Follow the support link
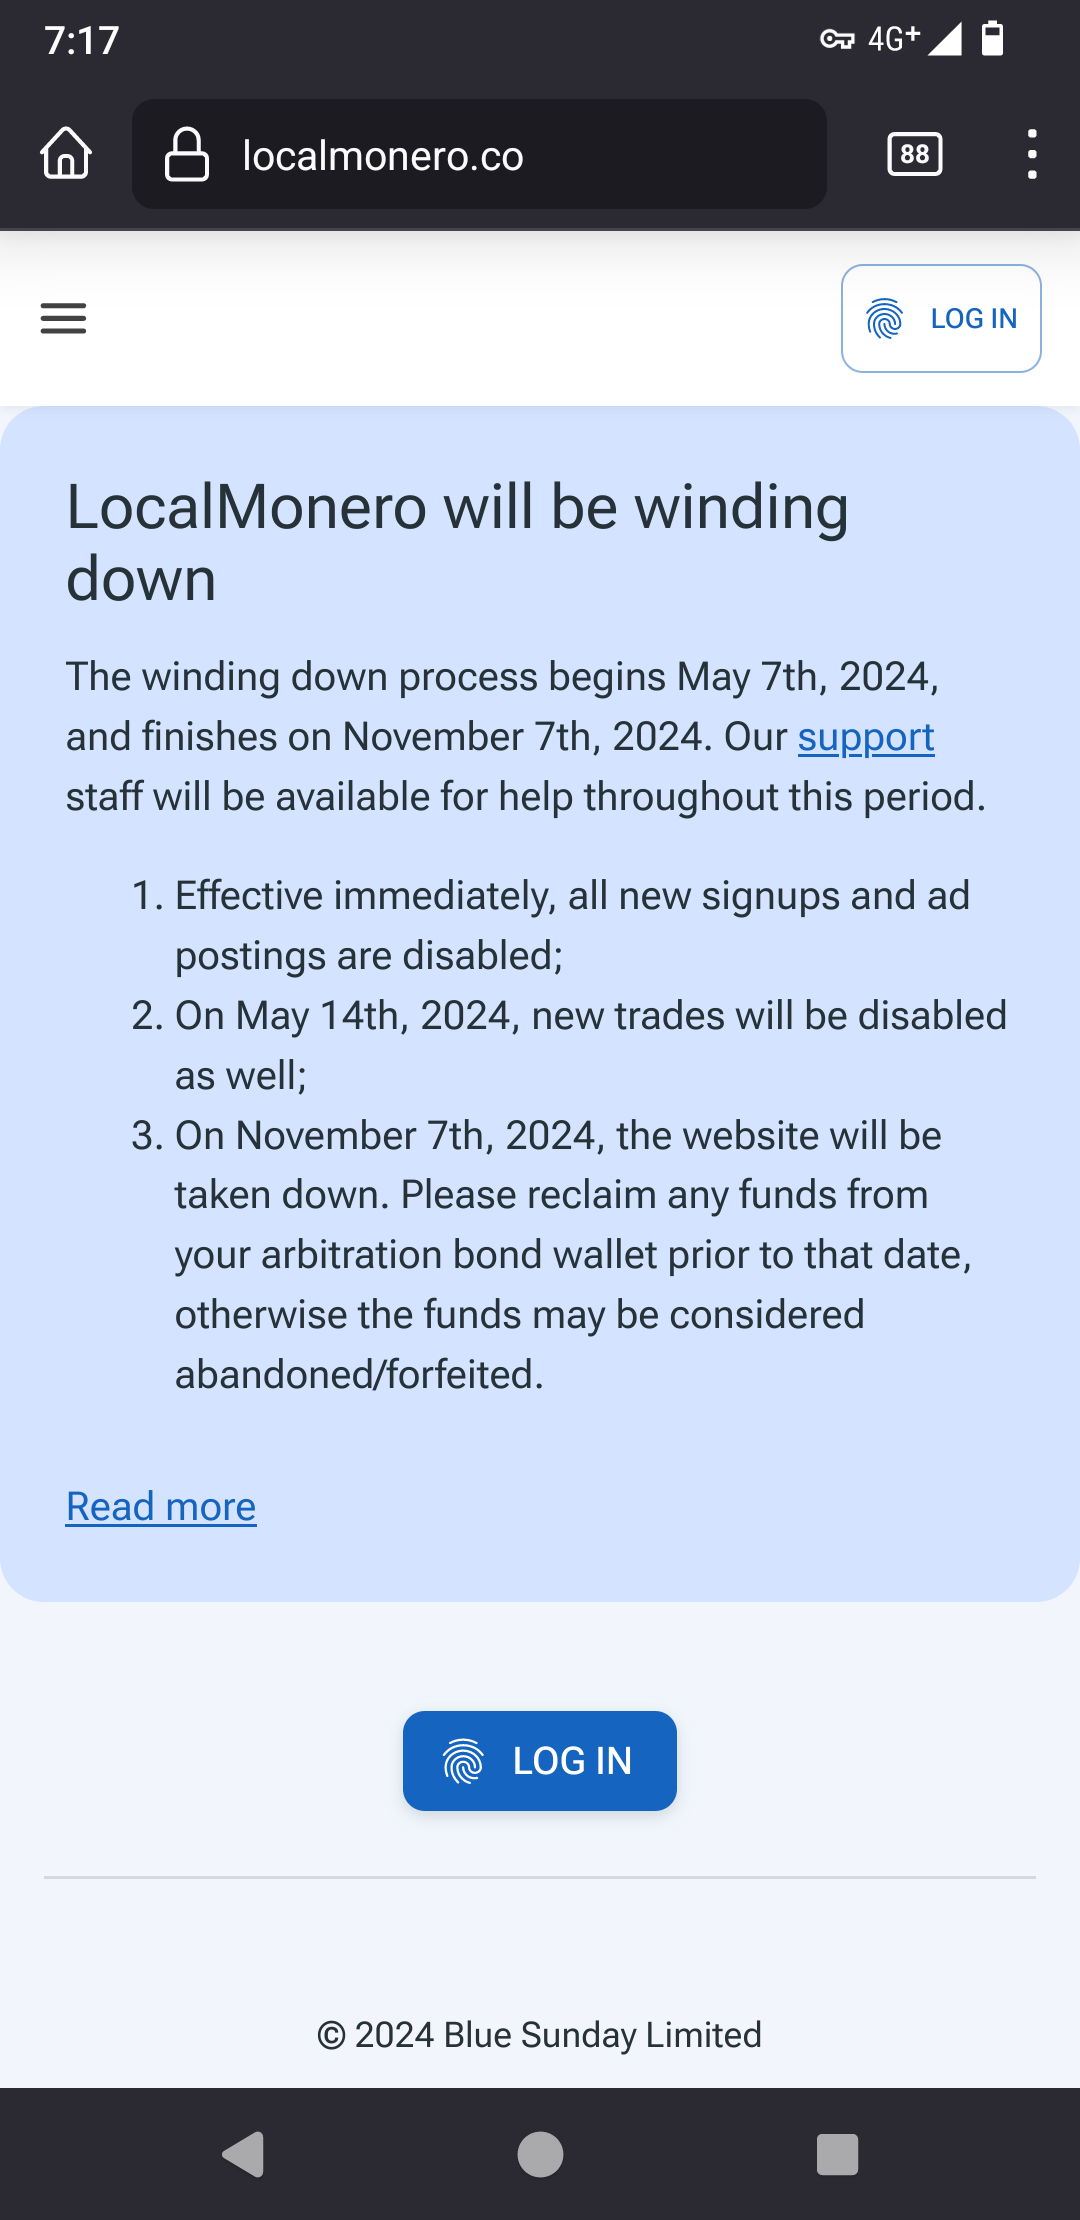 866,737
